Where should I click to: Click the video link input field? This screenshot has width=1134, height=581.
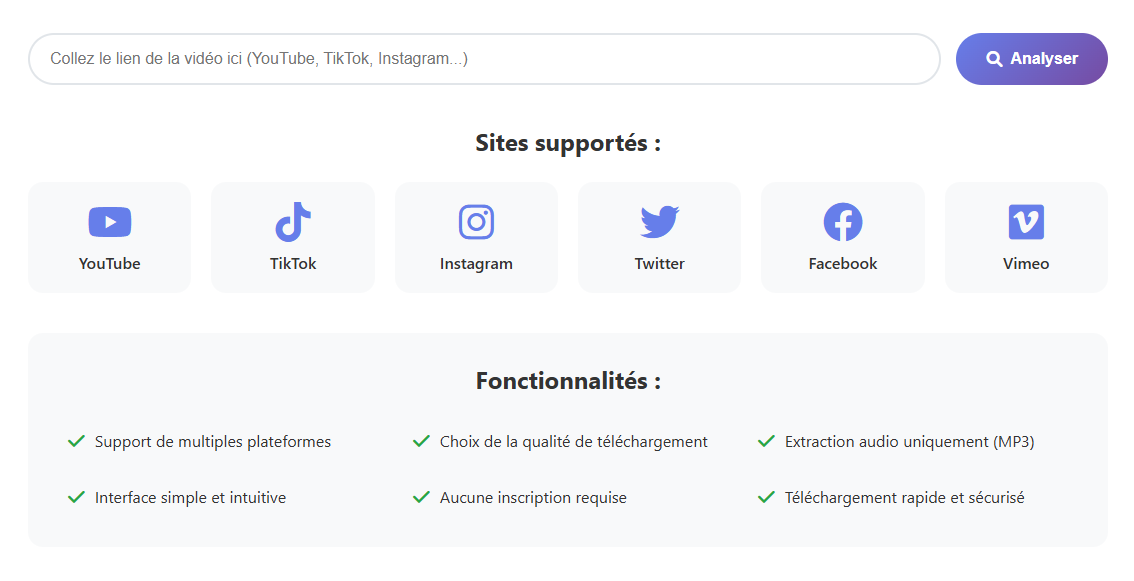(x=485, y=59)
